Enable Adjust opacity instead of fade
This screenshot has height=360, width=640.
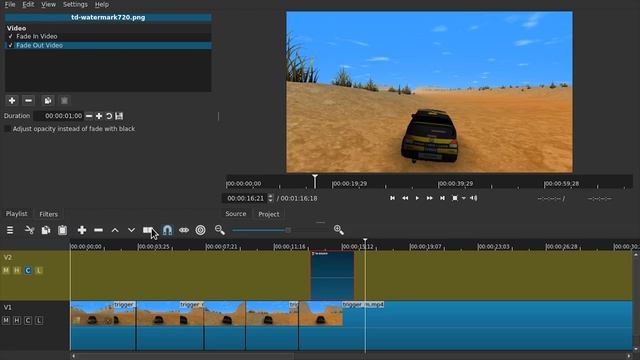point(7,129)
